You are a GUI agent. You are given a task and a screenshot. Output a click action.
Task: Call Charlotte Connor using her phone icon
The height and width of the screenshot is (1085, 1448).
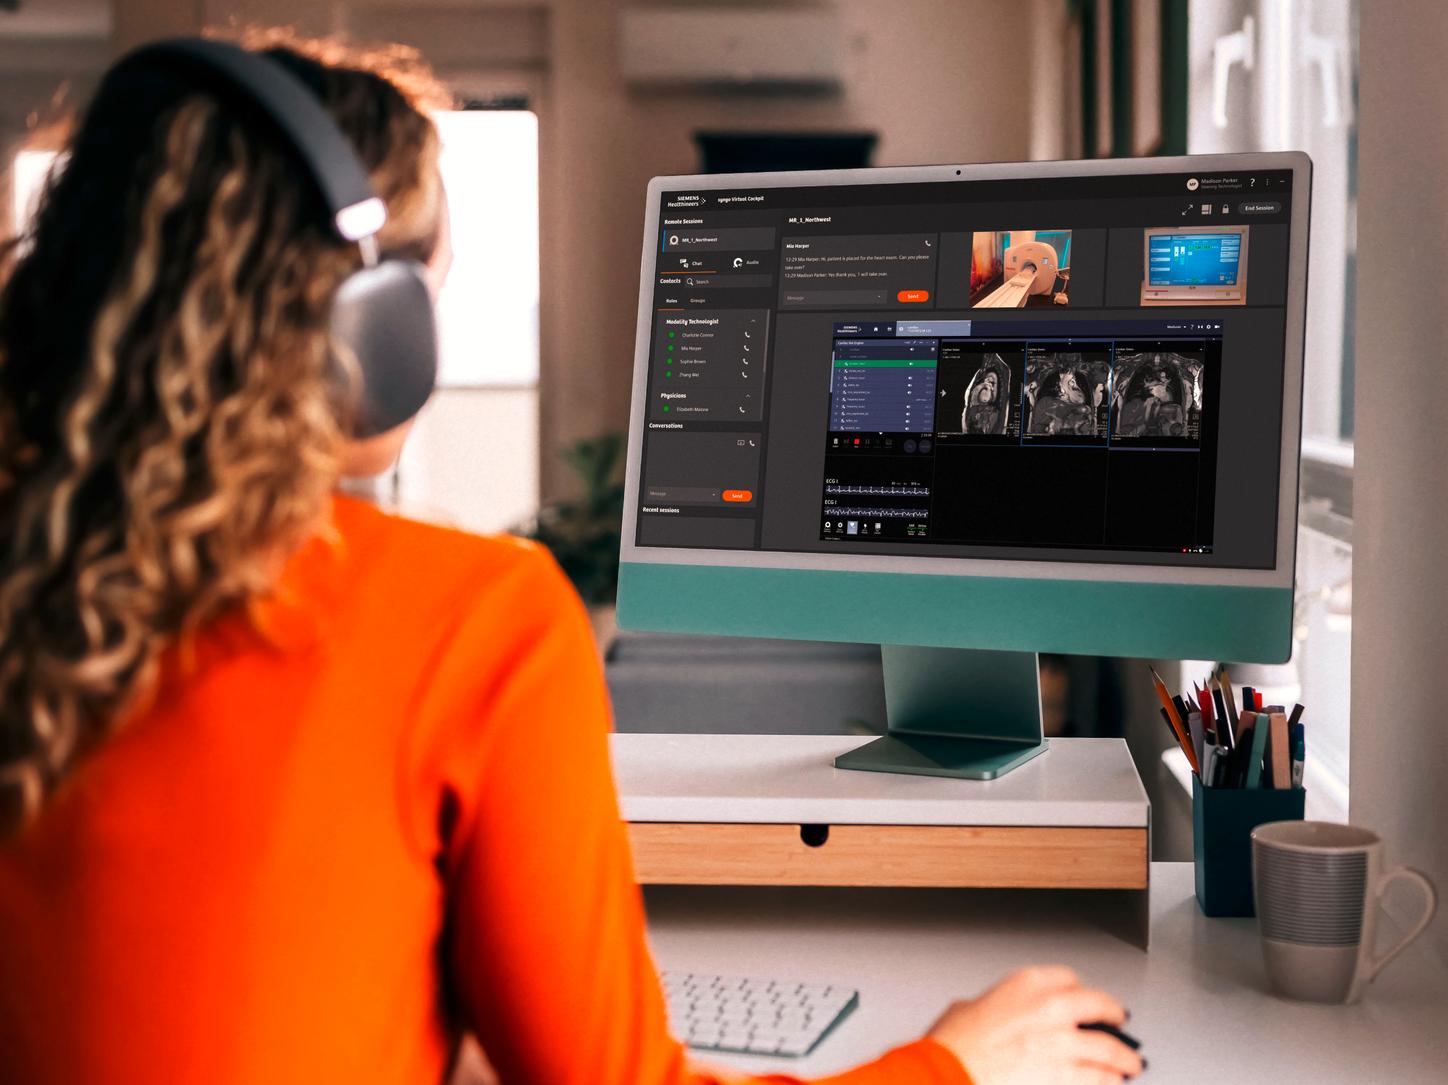pos(746,335)
